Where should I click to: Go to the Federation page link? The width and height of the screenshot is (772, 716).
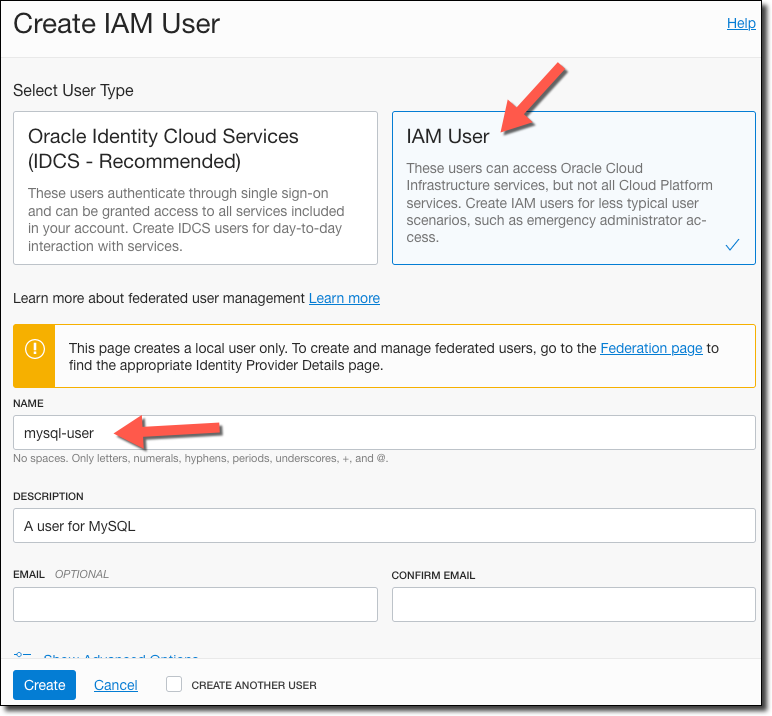tap(651, 348)
